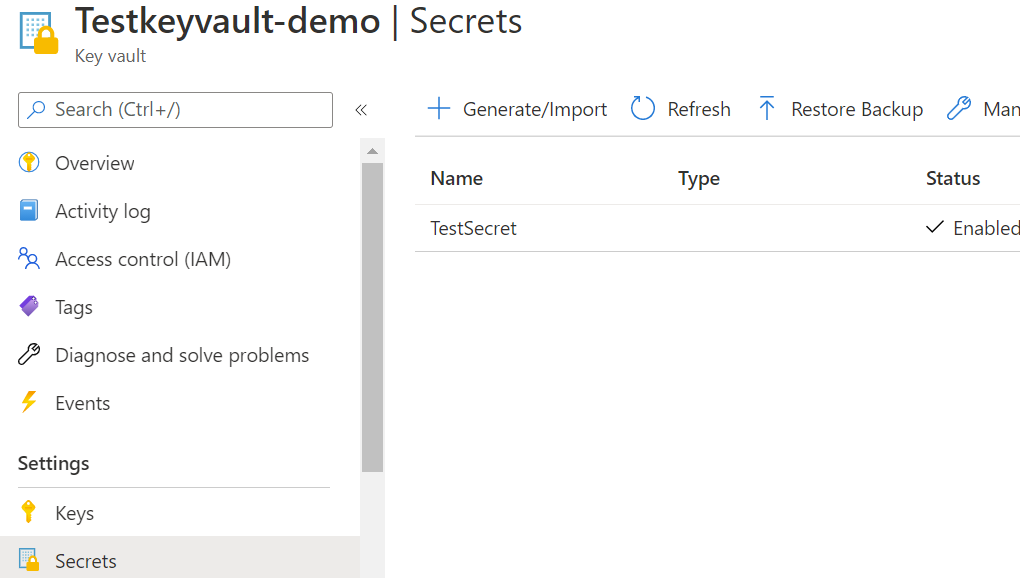Open Tags via its label icon
Image resolution: width=1020 pixels, height=578 pixels.
(x=27, y=307)
